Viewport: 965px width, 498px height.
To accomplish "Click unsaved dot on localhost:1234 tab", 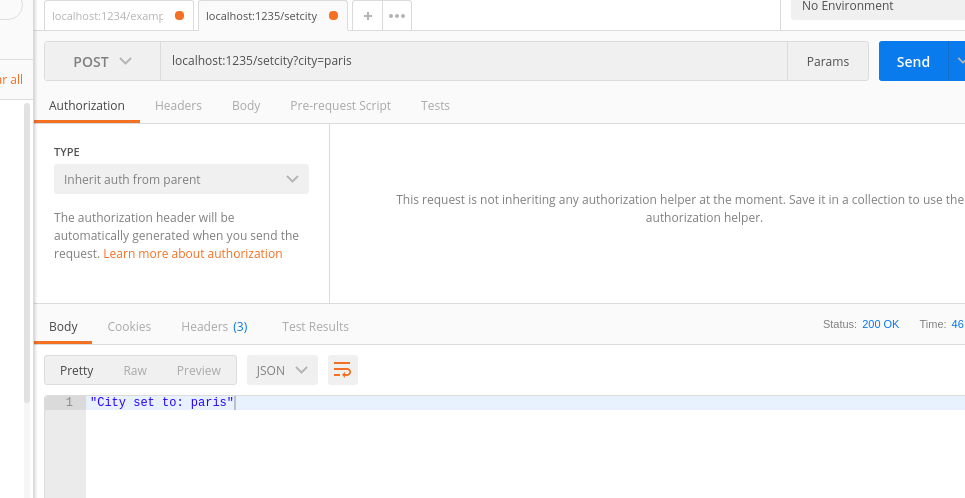I will tap(180, 16).
